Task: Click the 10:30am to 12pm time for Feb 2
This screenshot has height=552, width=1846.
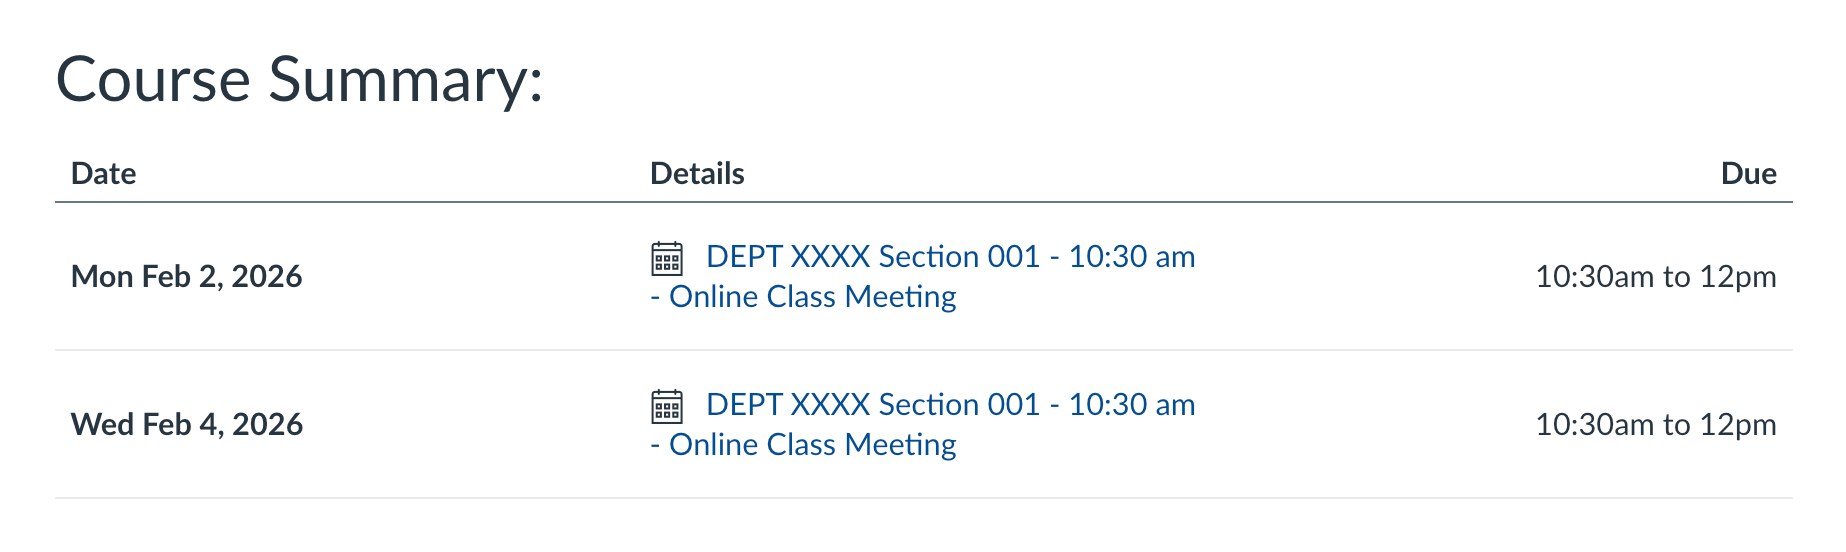Action: tap(1655, 277)
